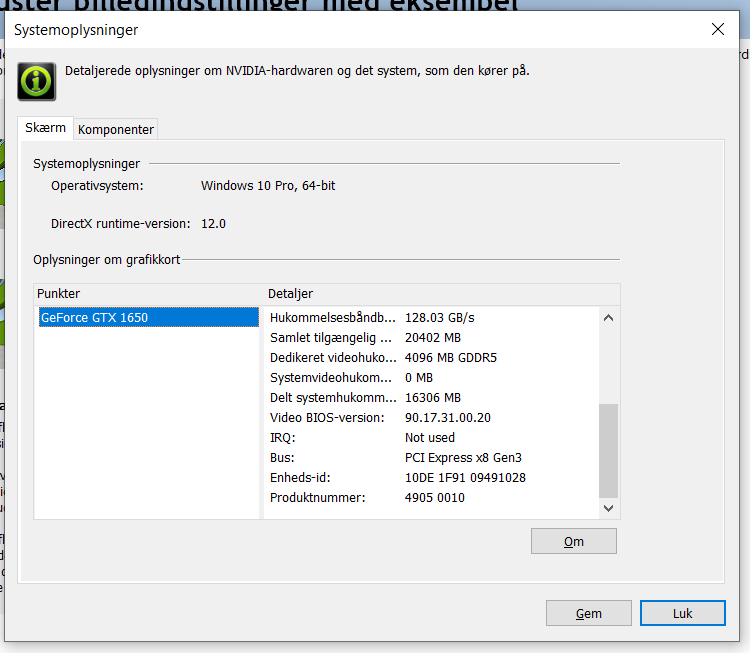Click the Luk close button

click(683, 613)
